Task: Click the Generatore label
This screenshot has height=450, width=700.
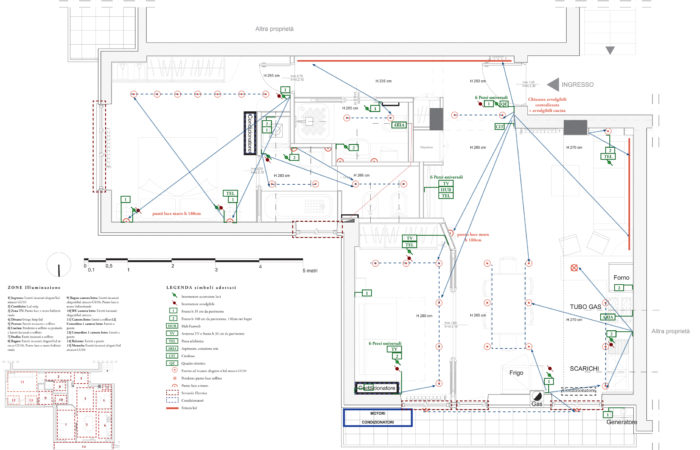Action: coord(621,422)
